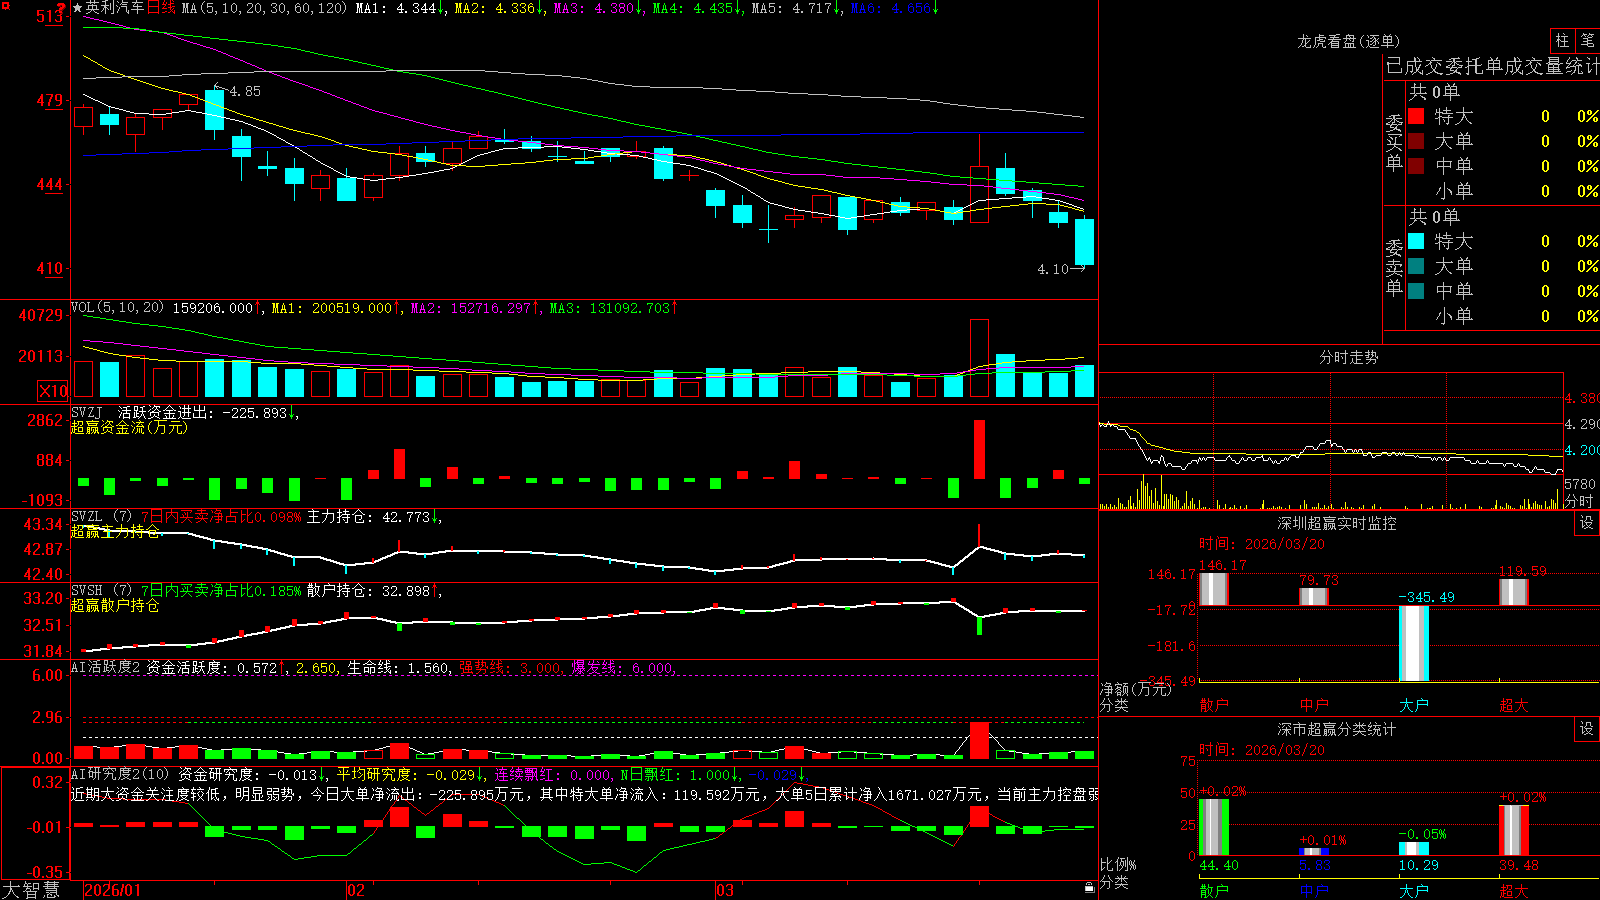Screen dimensions: 1600x900
Task: Click 时间: 2026/03/20 in 深圳超赢实时监控
Action: (x=1262, y=544)
